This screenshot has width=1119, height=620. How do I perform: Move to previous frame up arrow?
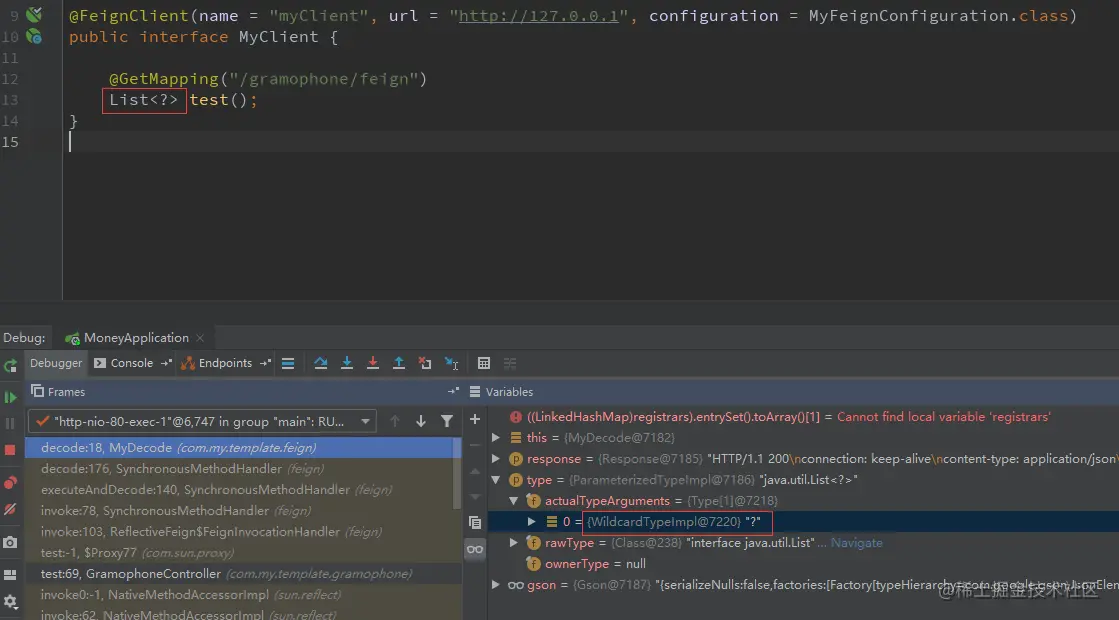tap(395, 422)
